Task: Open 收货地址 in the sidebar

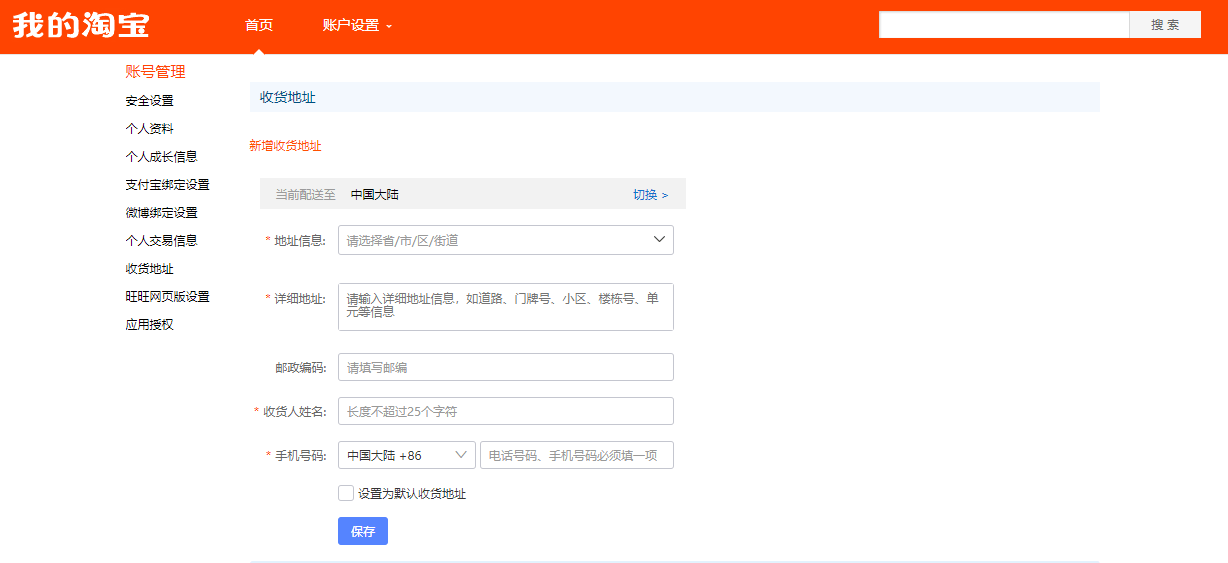Action: [x=149, y=269]
